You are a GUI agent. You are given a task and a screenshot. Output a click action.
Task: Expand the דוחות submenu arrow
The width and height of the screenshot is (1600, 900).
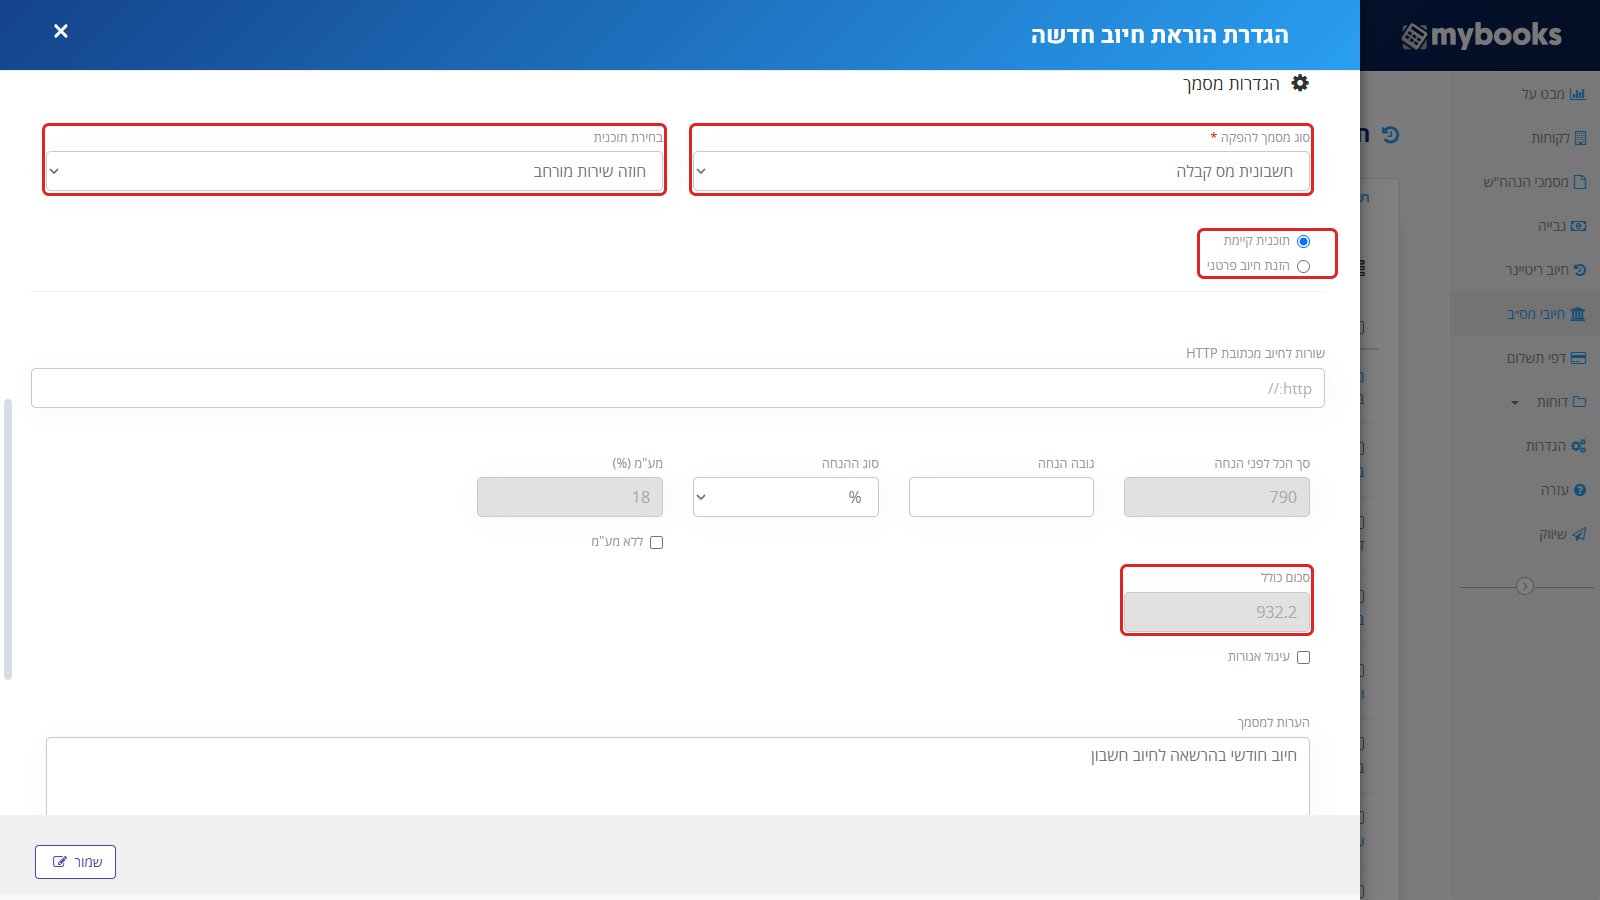pyautogui.click(x=1515, y=403)
